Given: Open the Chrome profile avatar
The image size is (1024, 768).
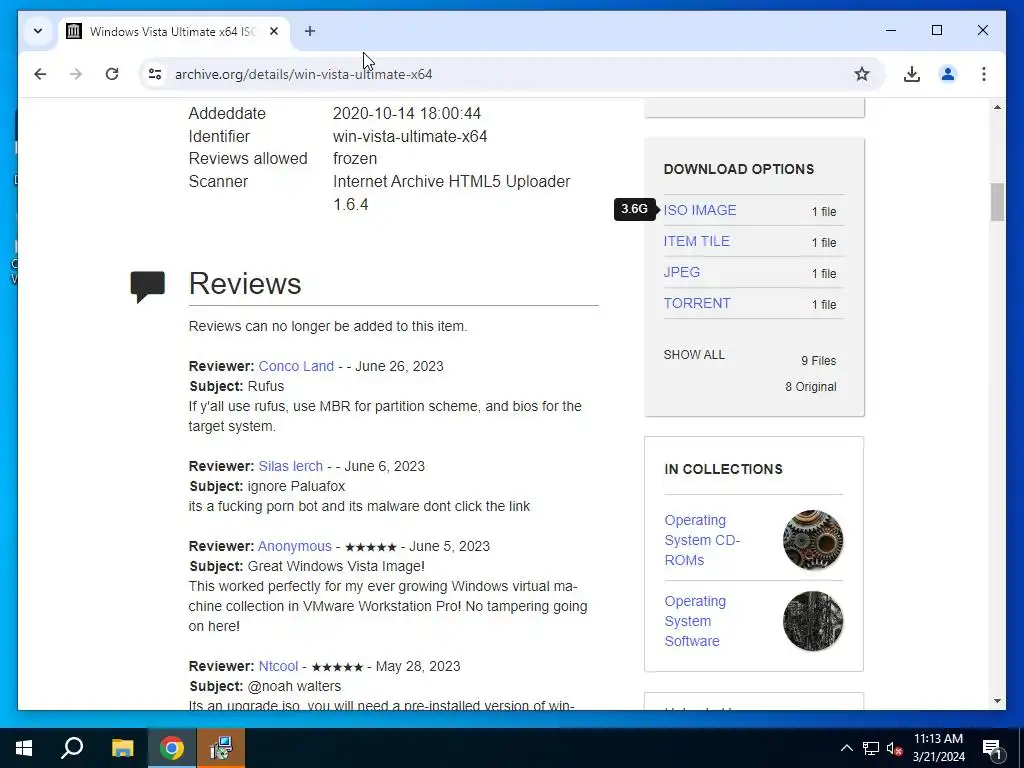Looking at the screenshot, I should coord(948,74).
